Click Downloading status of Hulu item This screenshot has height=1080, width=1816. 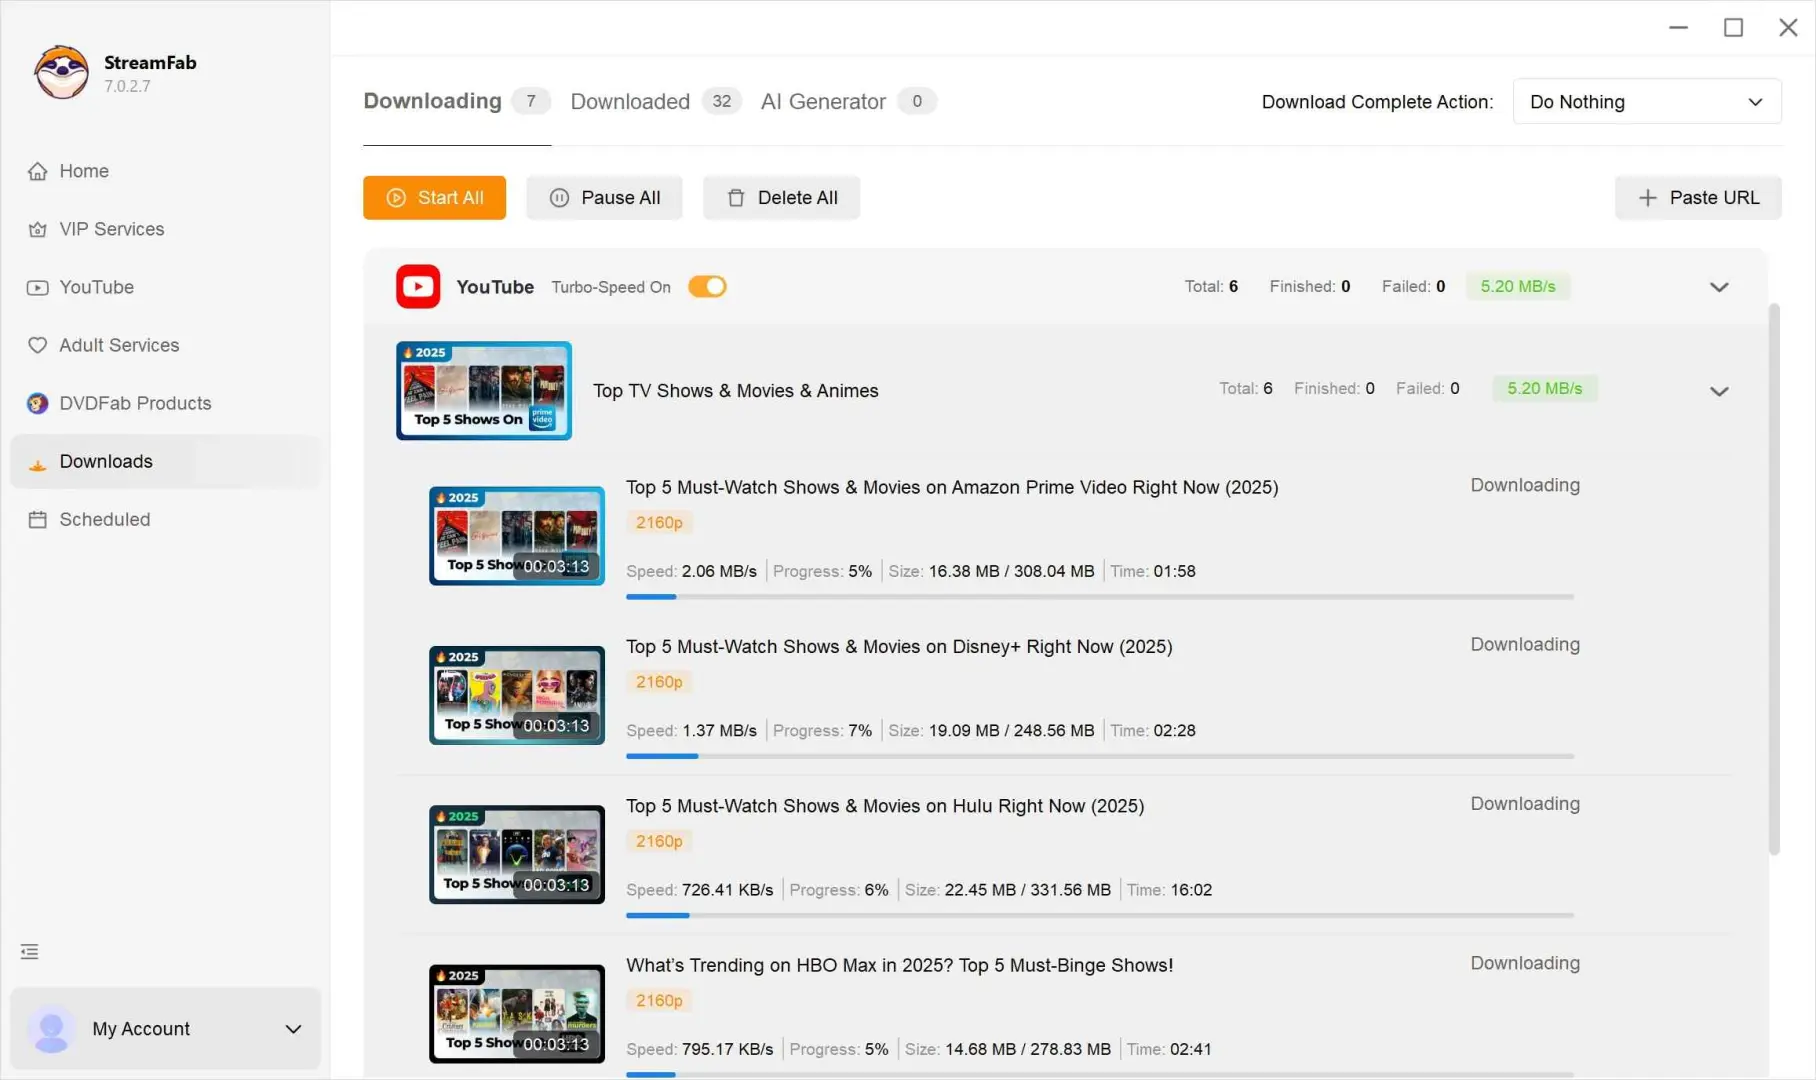[1525, 804]
